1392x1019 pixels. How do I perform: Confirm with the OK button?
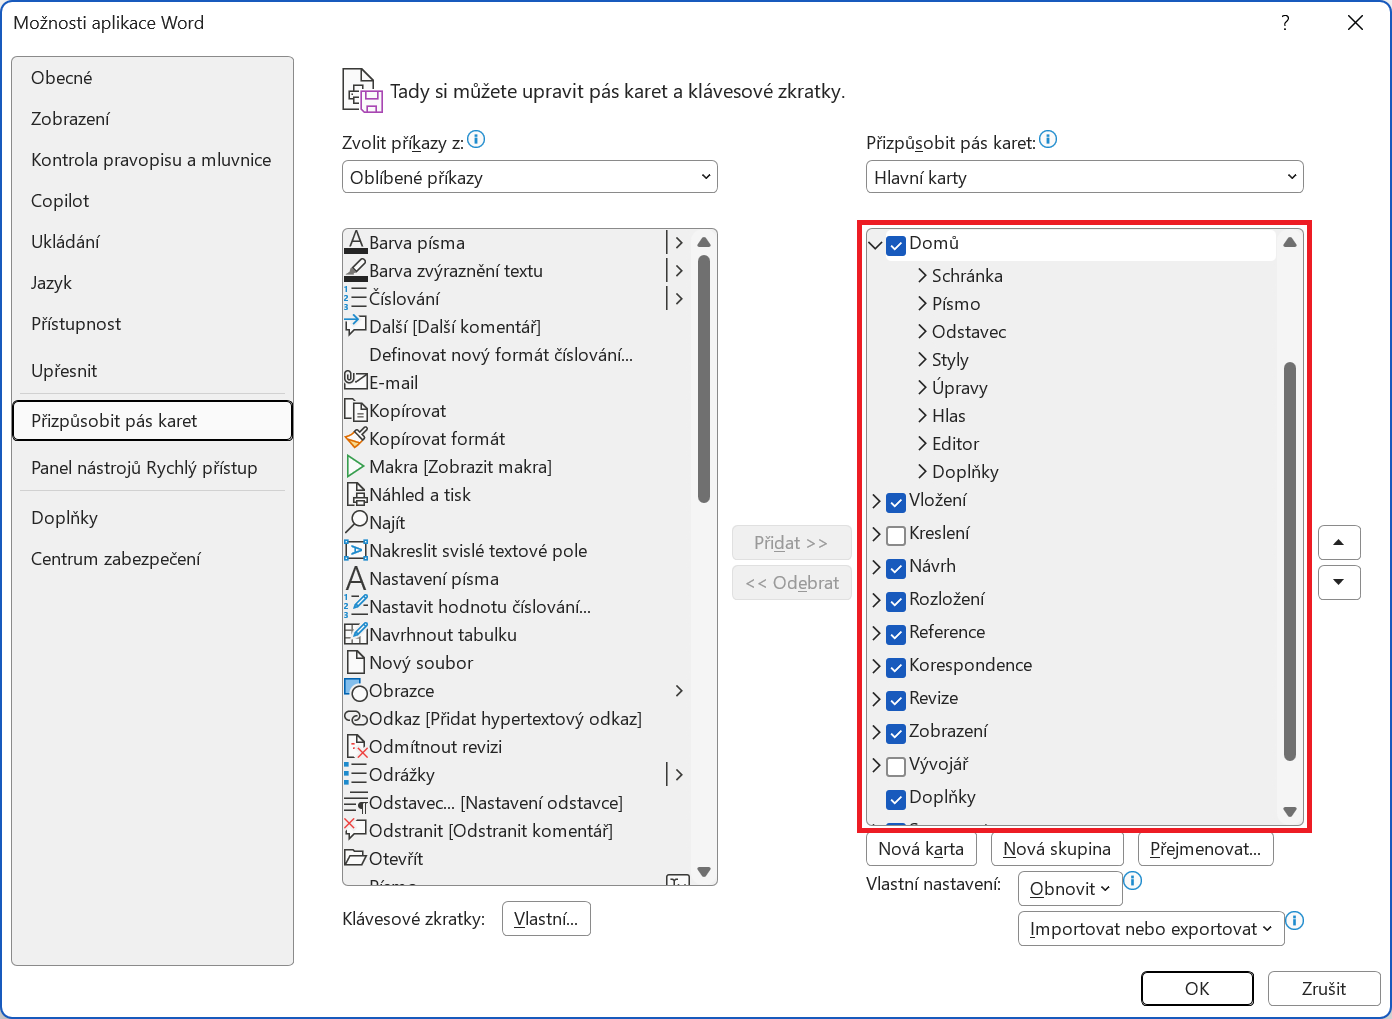pos(1197,988)
